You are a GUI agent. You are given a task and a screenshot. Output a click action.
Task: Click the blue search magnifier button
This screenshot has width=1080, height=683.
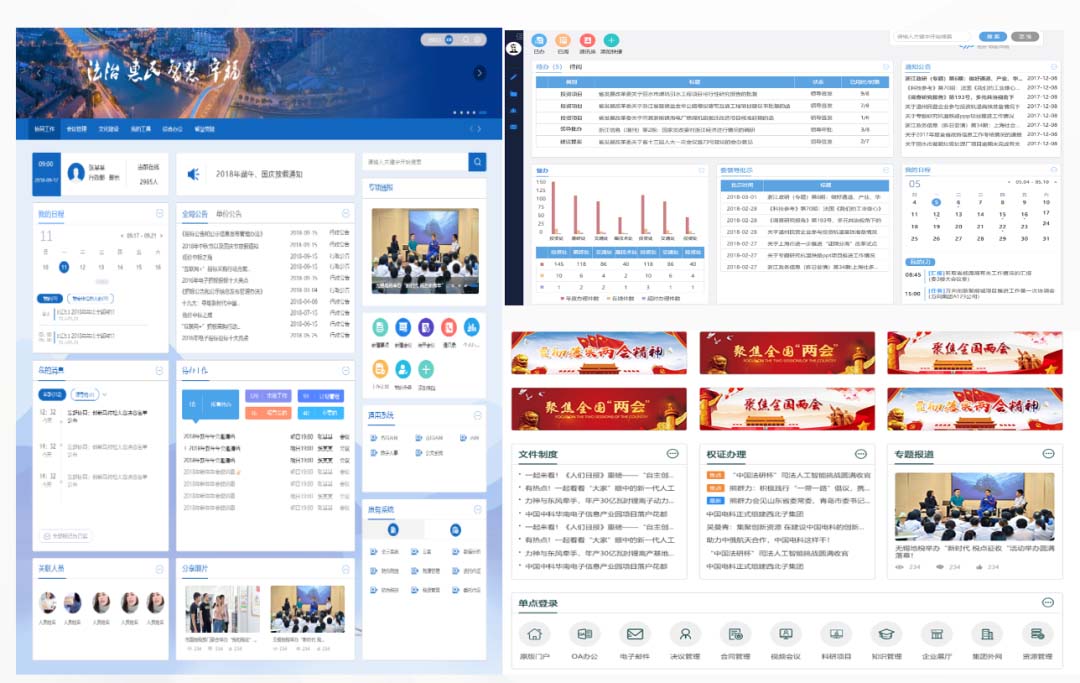coord(477,162)
